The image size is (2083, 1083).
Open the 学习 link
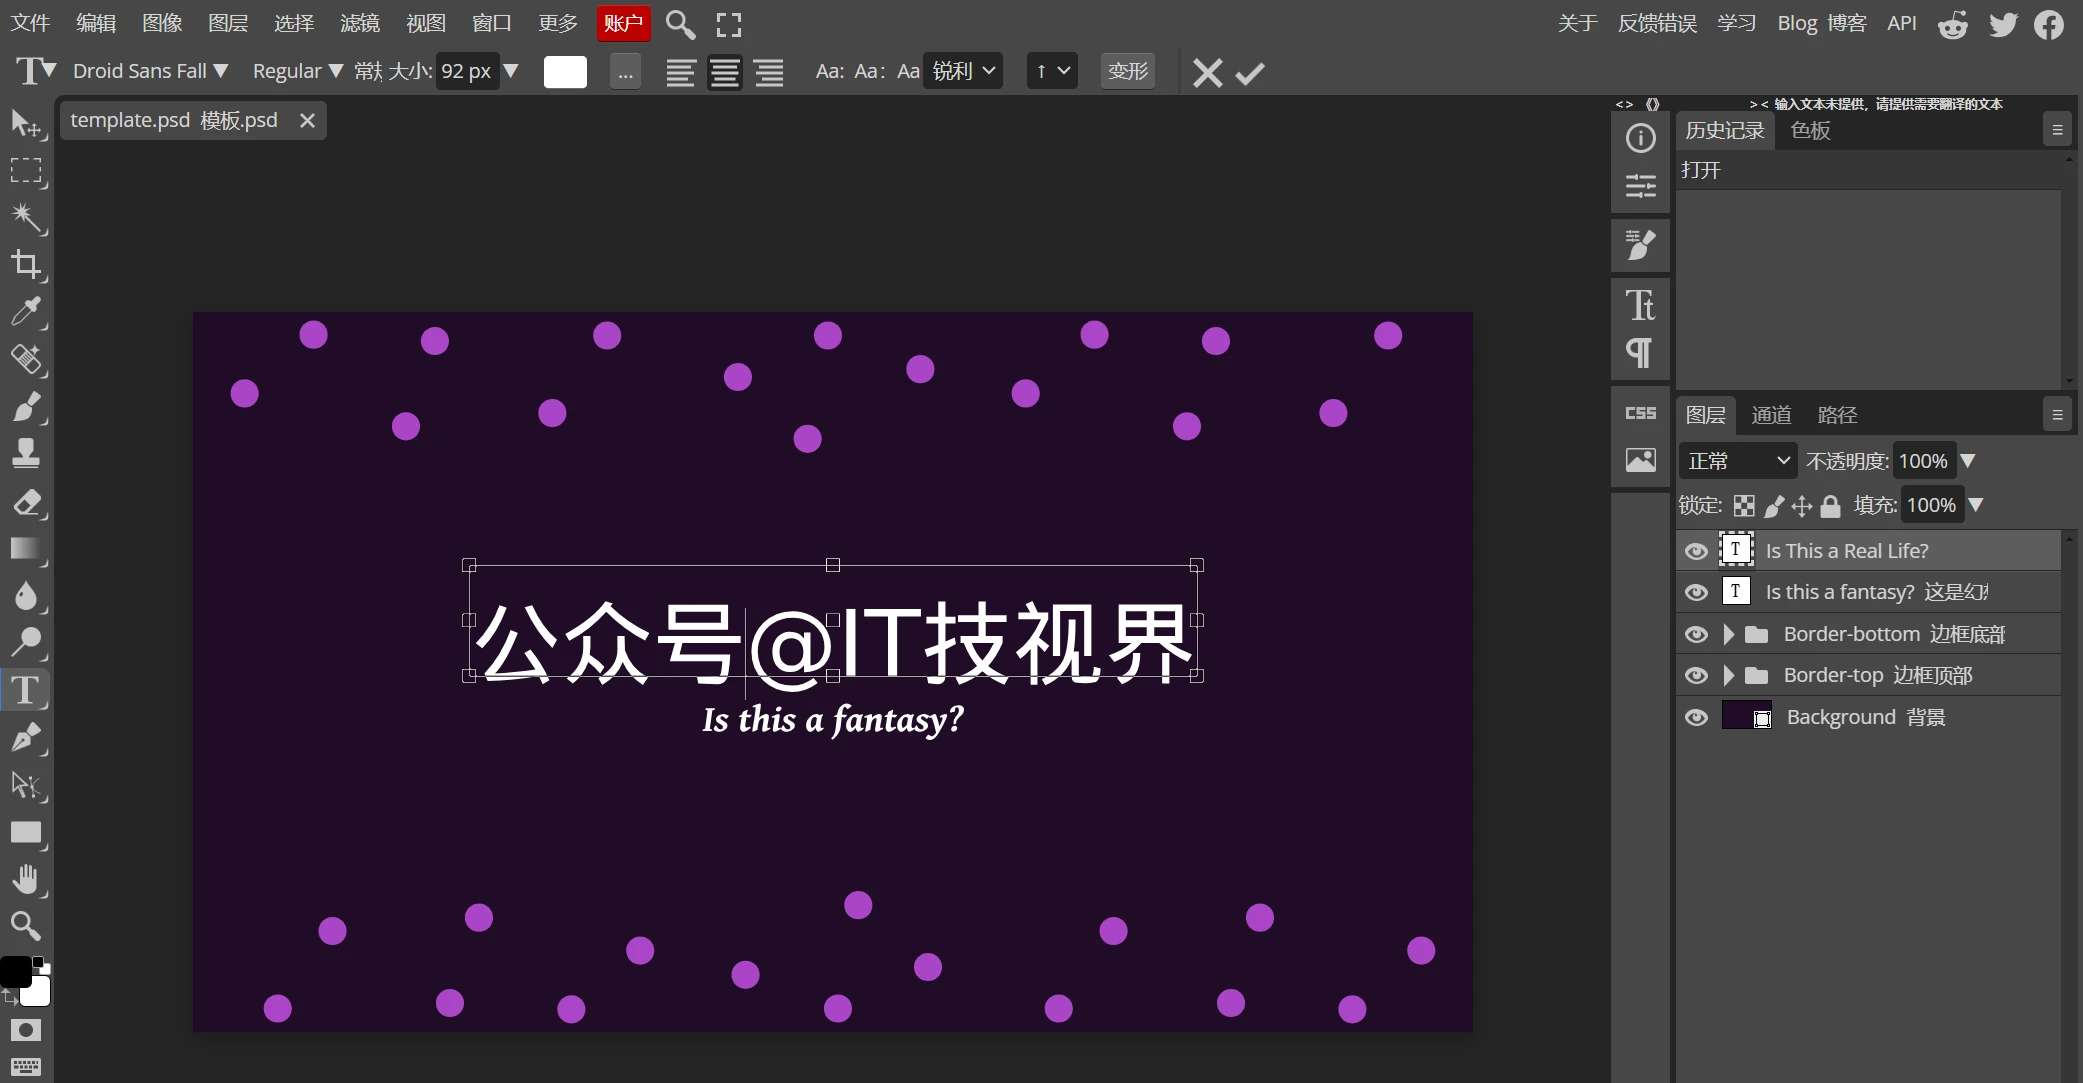coord(1737,23)
